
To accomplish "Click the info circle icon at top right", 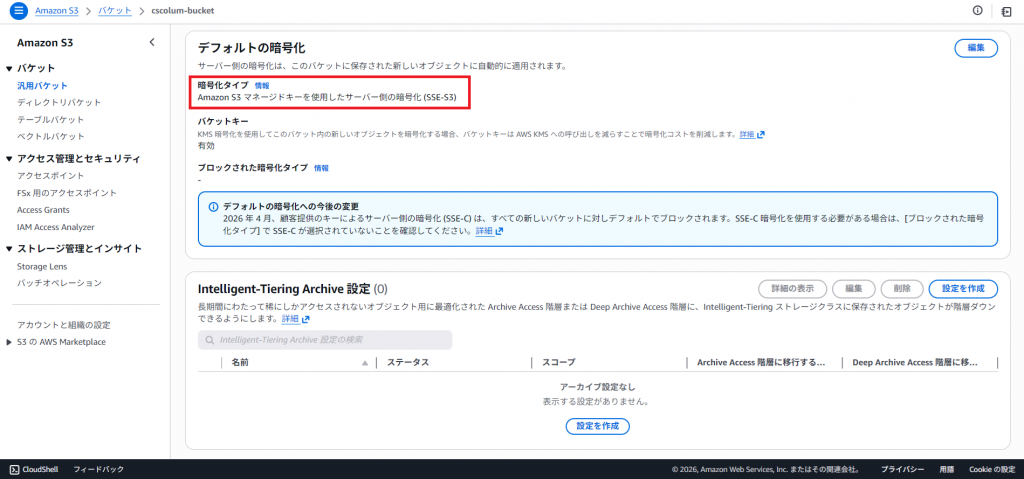I will coord(977,10).
